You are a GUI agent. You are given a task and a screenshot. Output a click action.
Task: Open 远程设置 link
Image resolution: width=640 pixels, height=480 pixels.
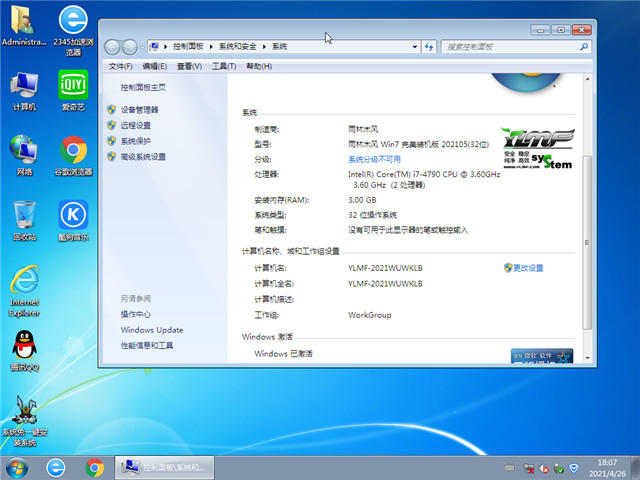136,125
